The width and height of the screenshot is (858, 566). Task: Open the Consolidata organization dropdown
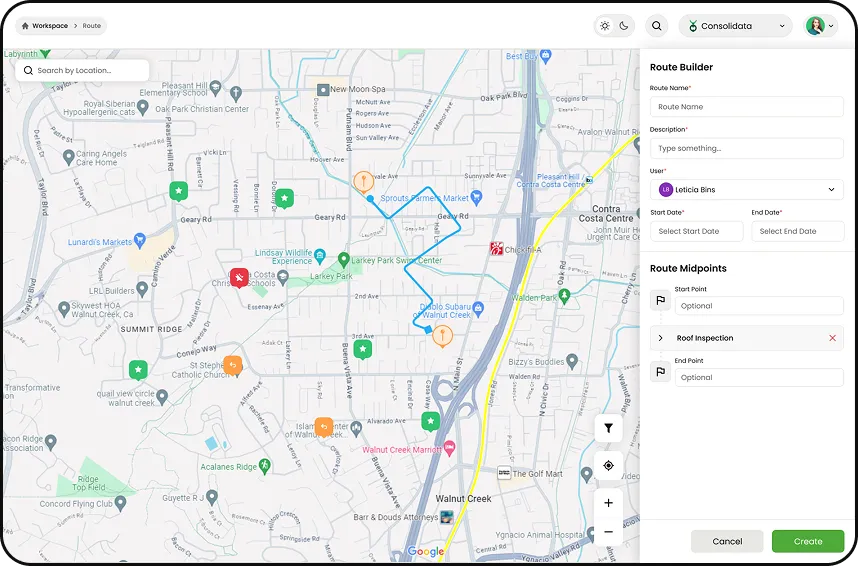pyautogui.click(x=735, y=26)
